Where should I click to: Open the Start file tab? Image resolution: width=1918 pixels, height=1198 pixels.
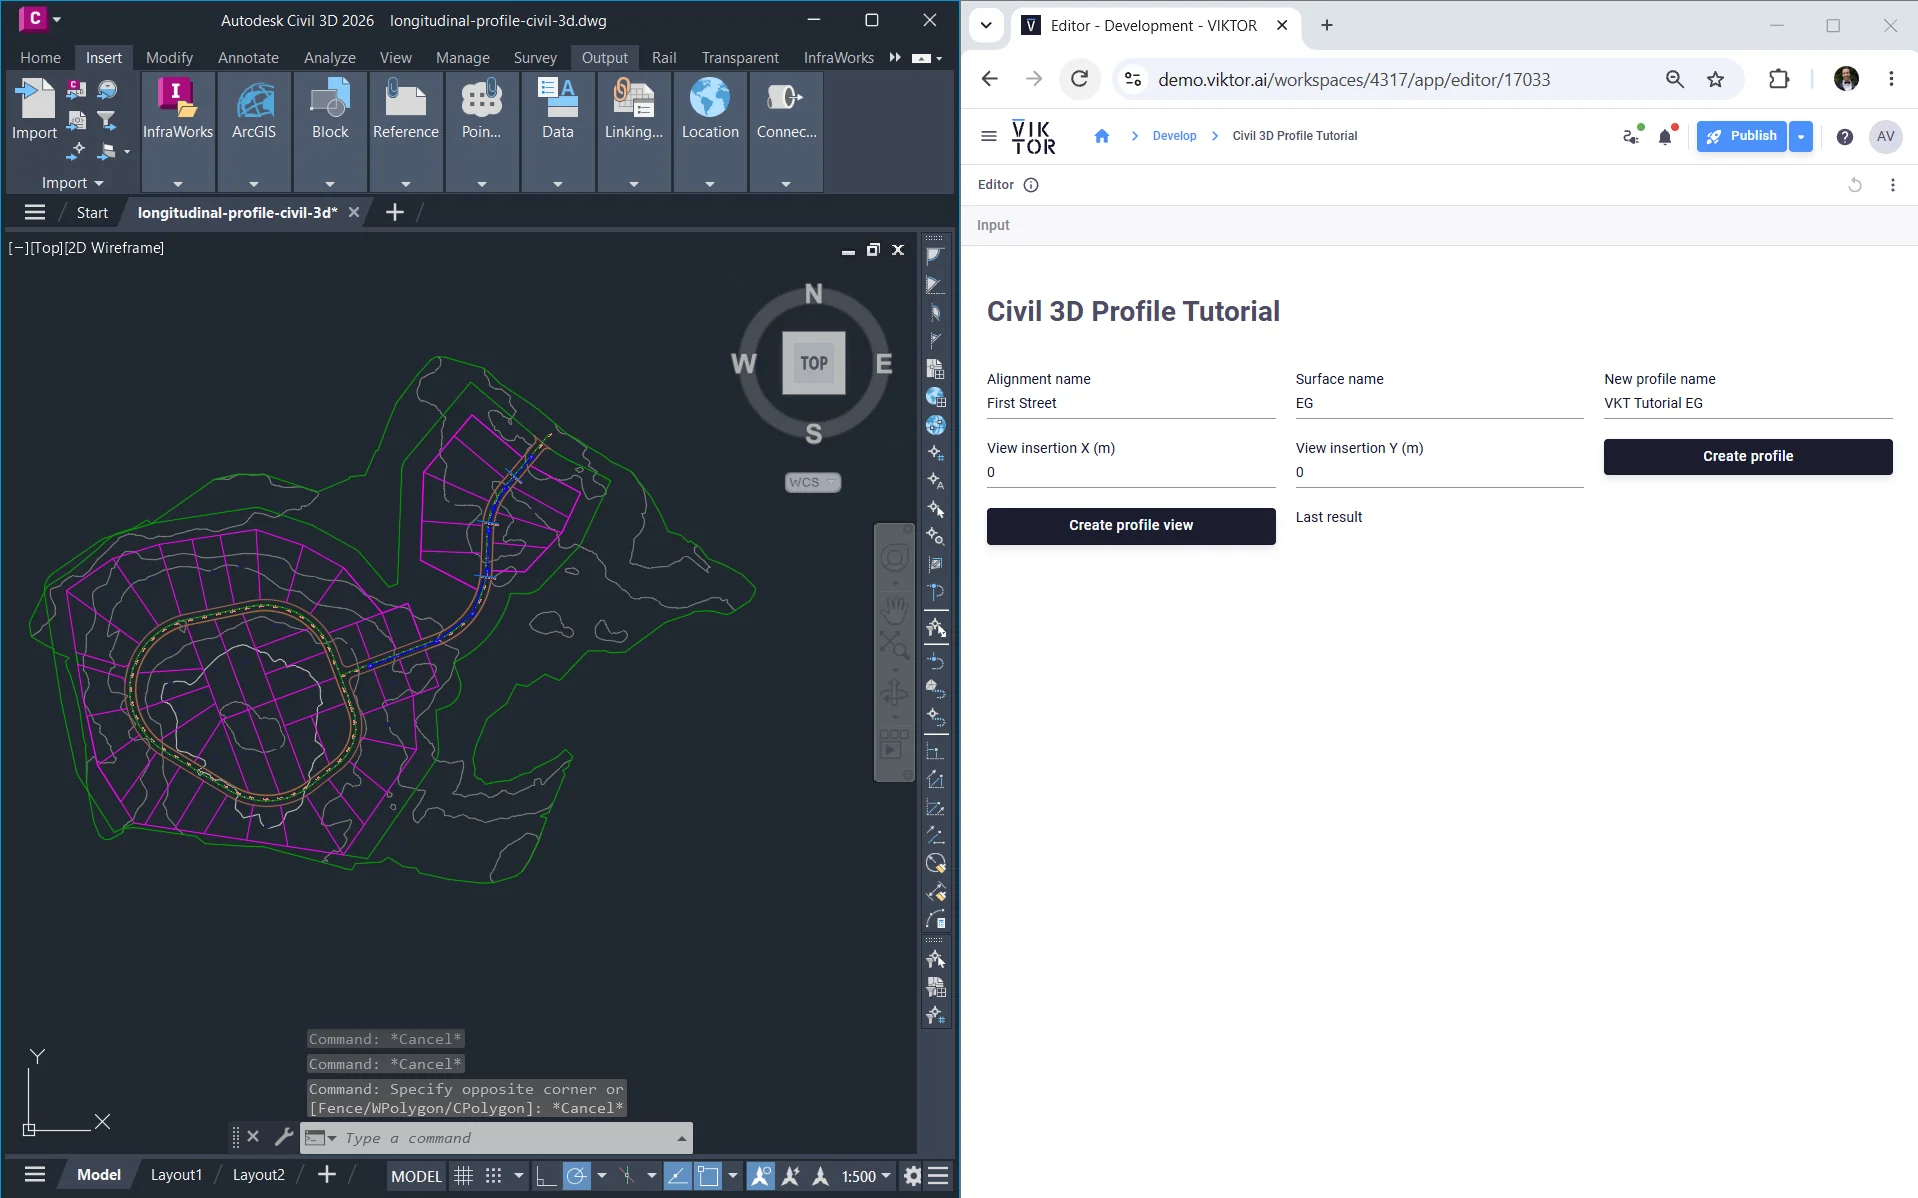[92, 212]
